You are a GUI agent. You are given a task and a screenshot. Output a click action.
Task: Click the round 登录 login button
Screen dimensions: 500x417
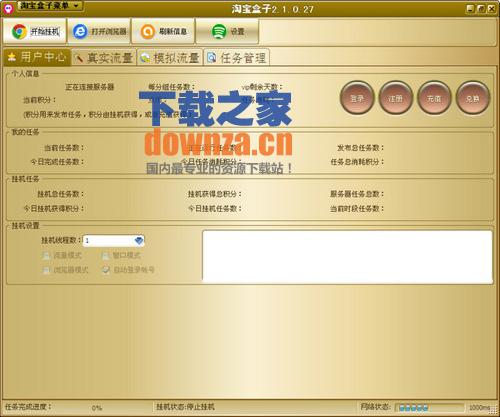(357, 98)
